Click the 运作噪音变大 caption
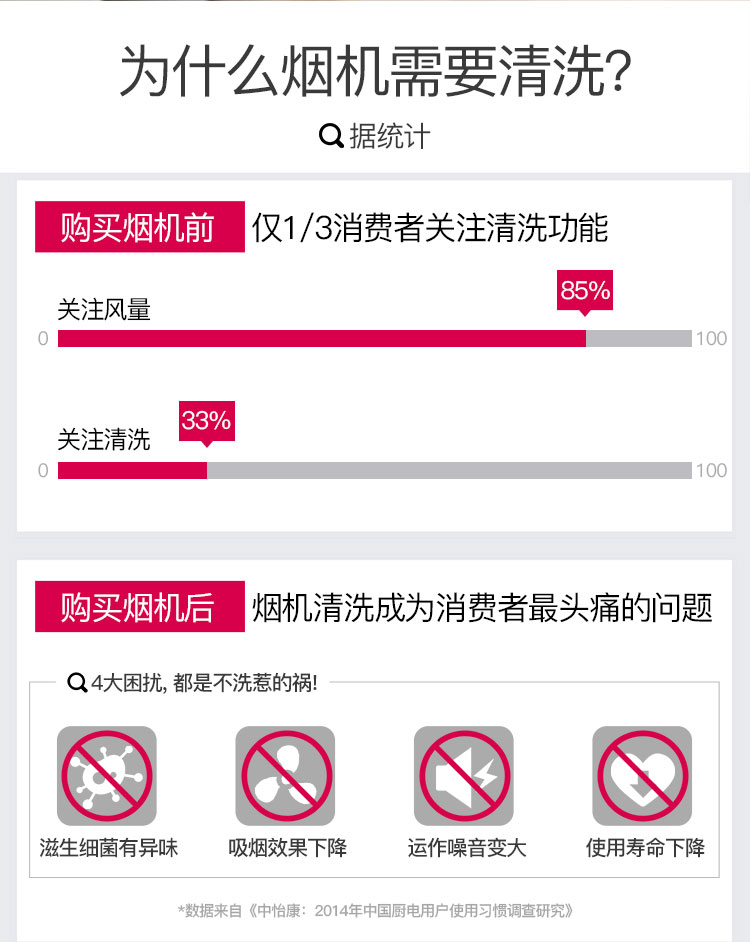 (466, 848)
